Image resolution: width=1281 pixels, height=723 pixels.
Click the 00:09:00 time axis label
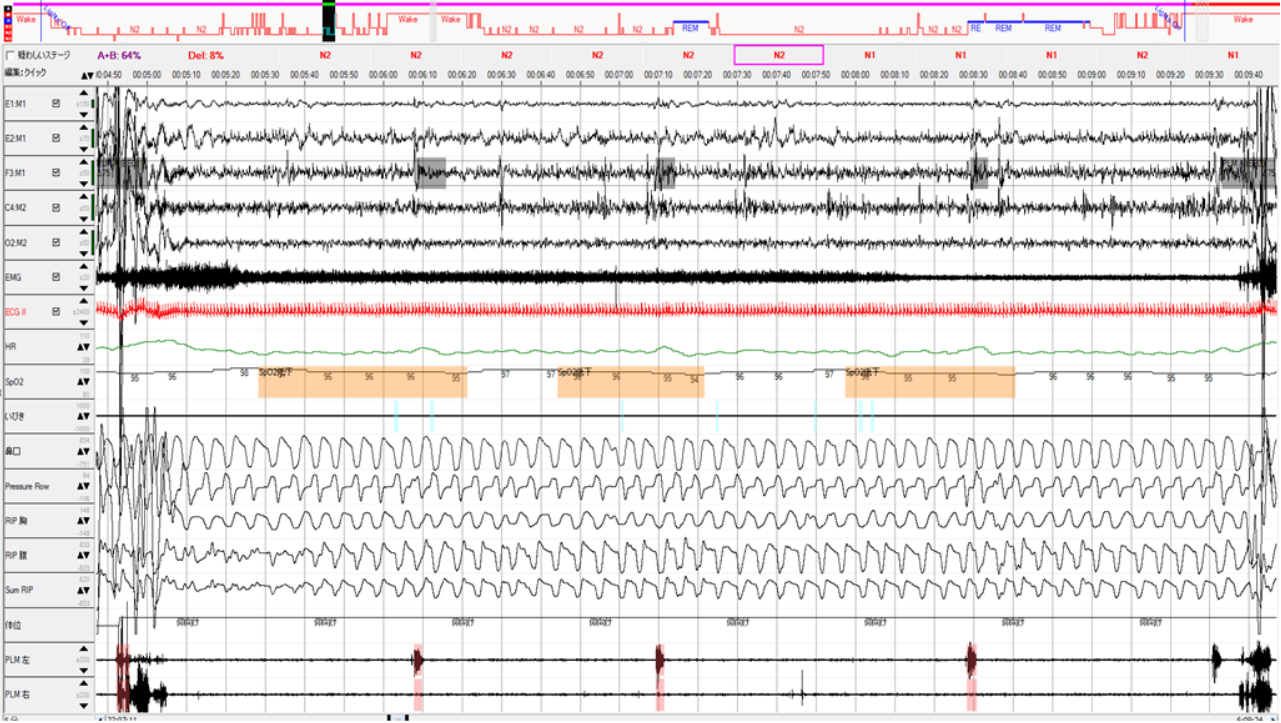[x=1091, y=75]
